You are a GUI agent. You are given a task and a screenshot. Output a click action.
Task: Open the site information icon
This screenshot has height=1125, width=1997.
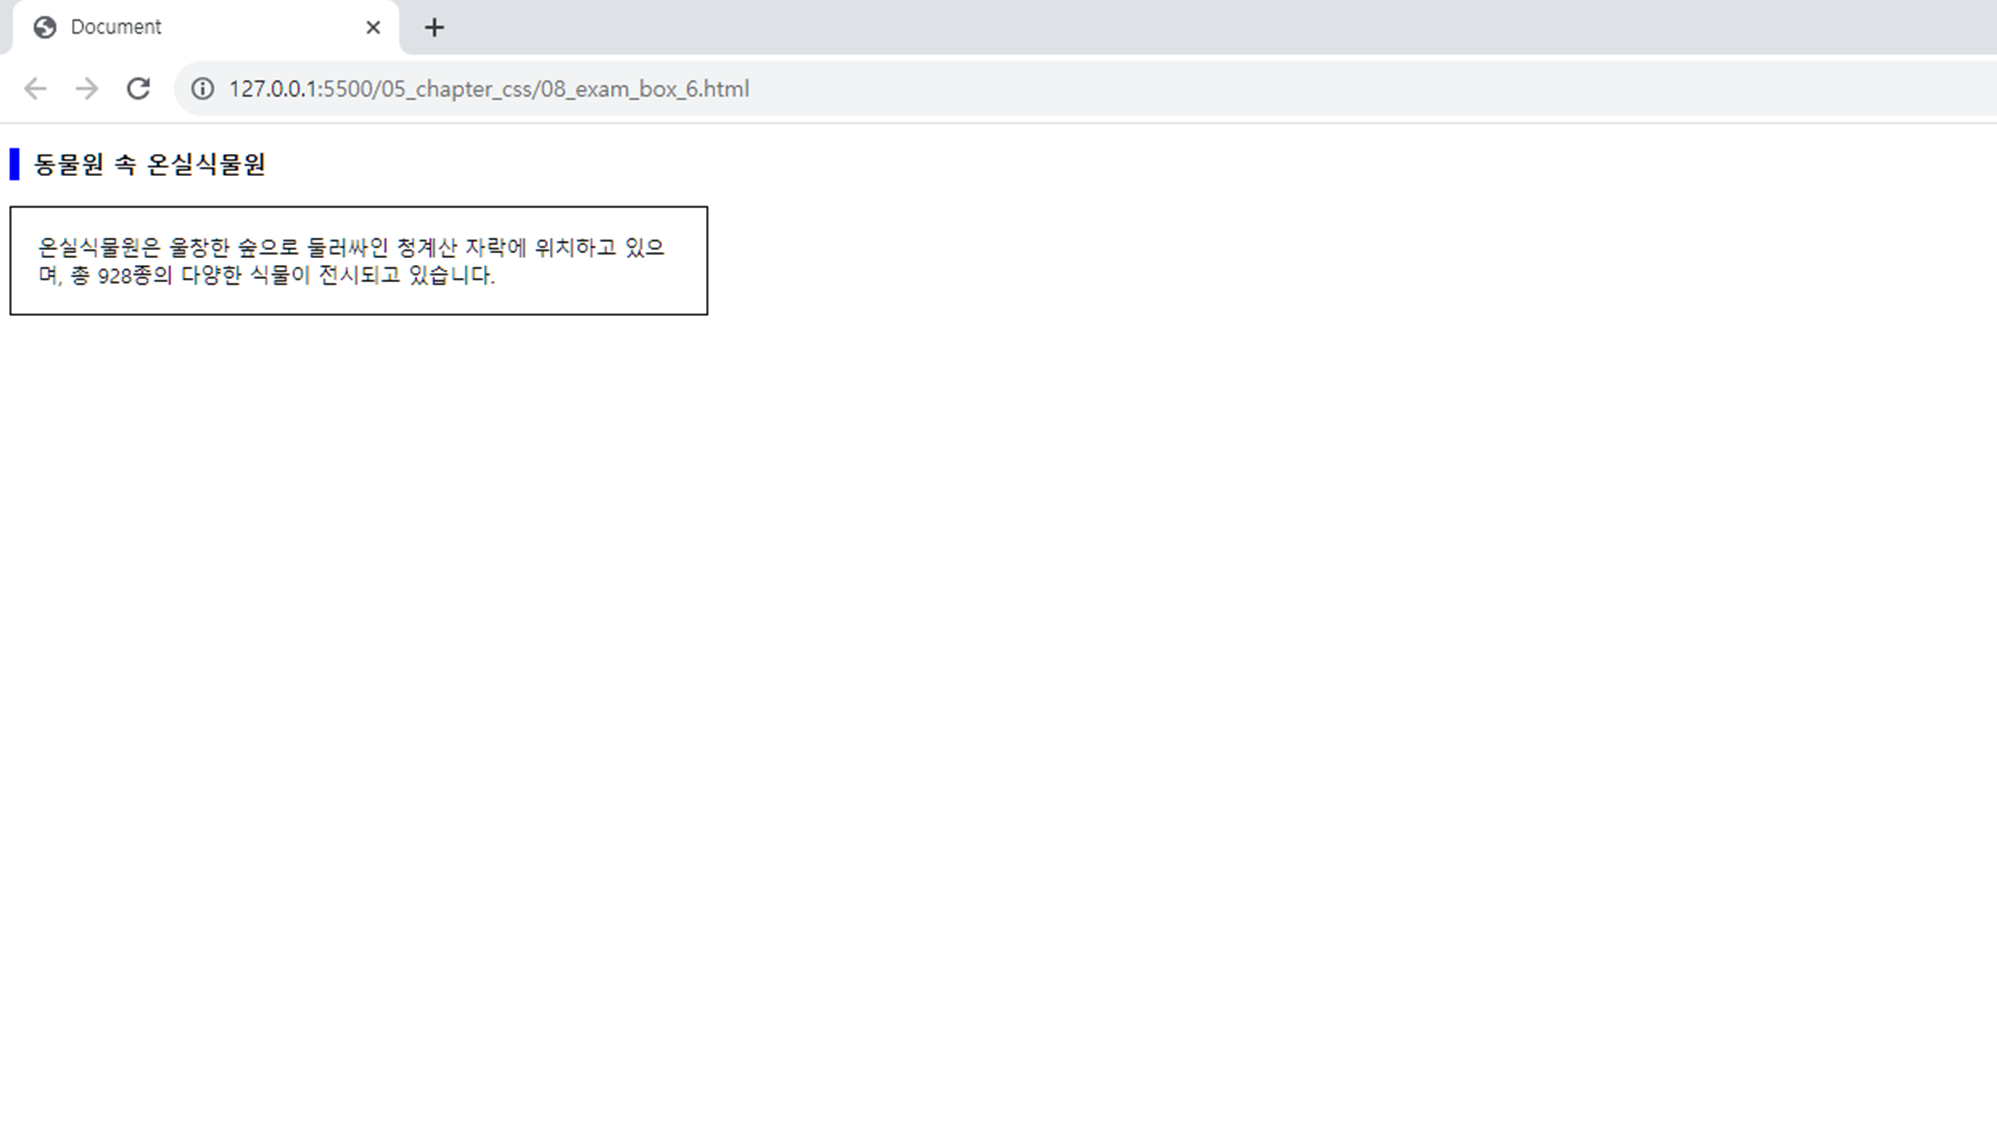click(x=202, y=89)
